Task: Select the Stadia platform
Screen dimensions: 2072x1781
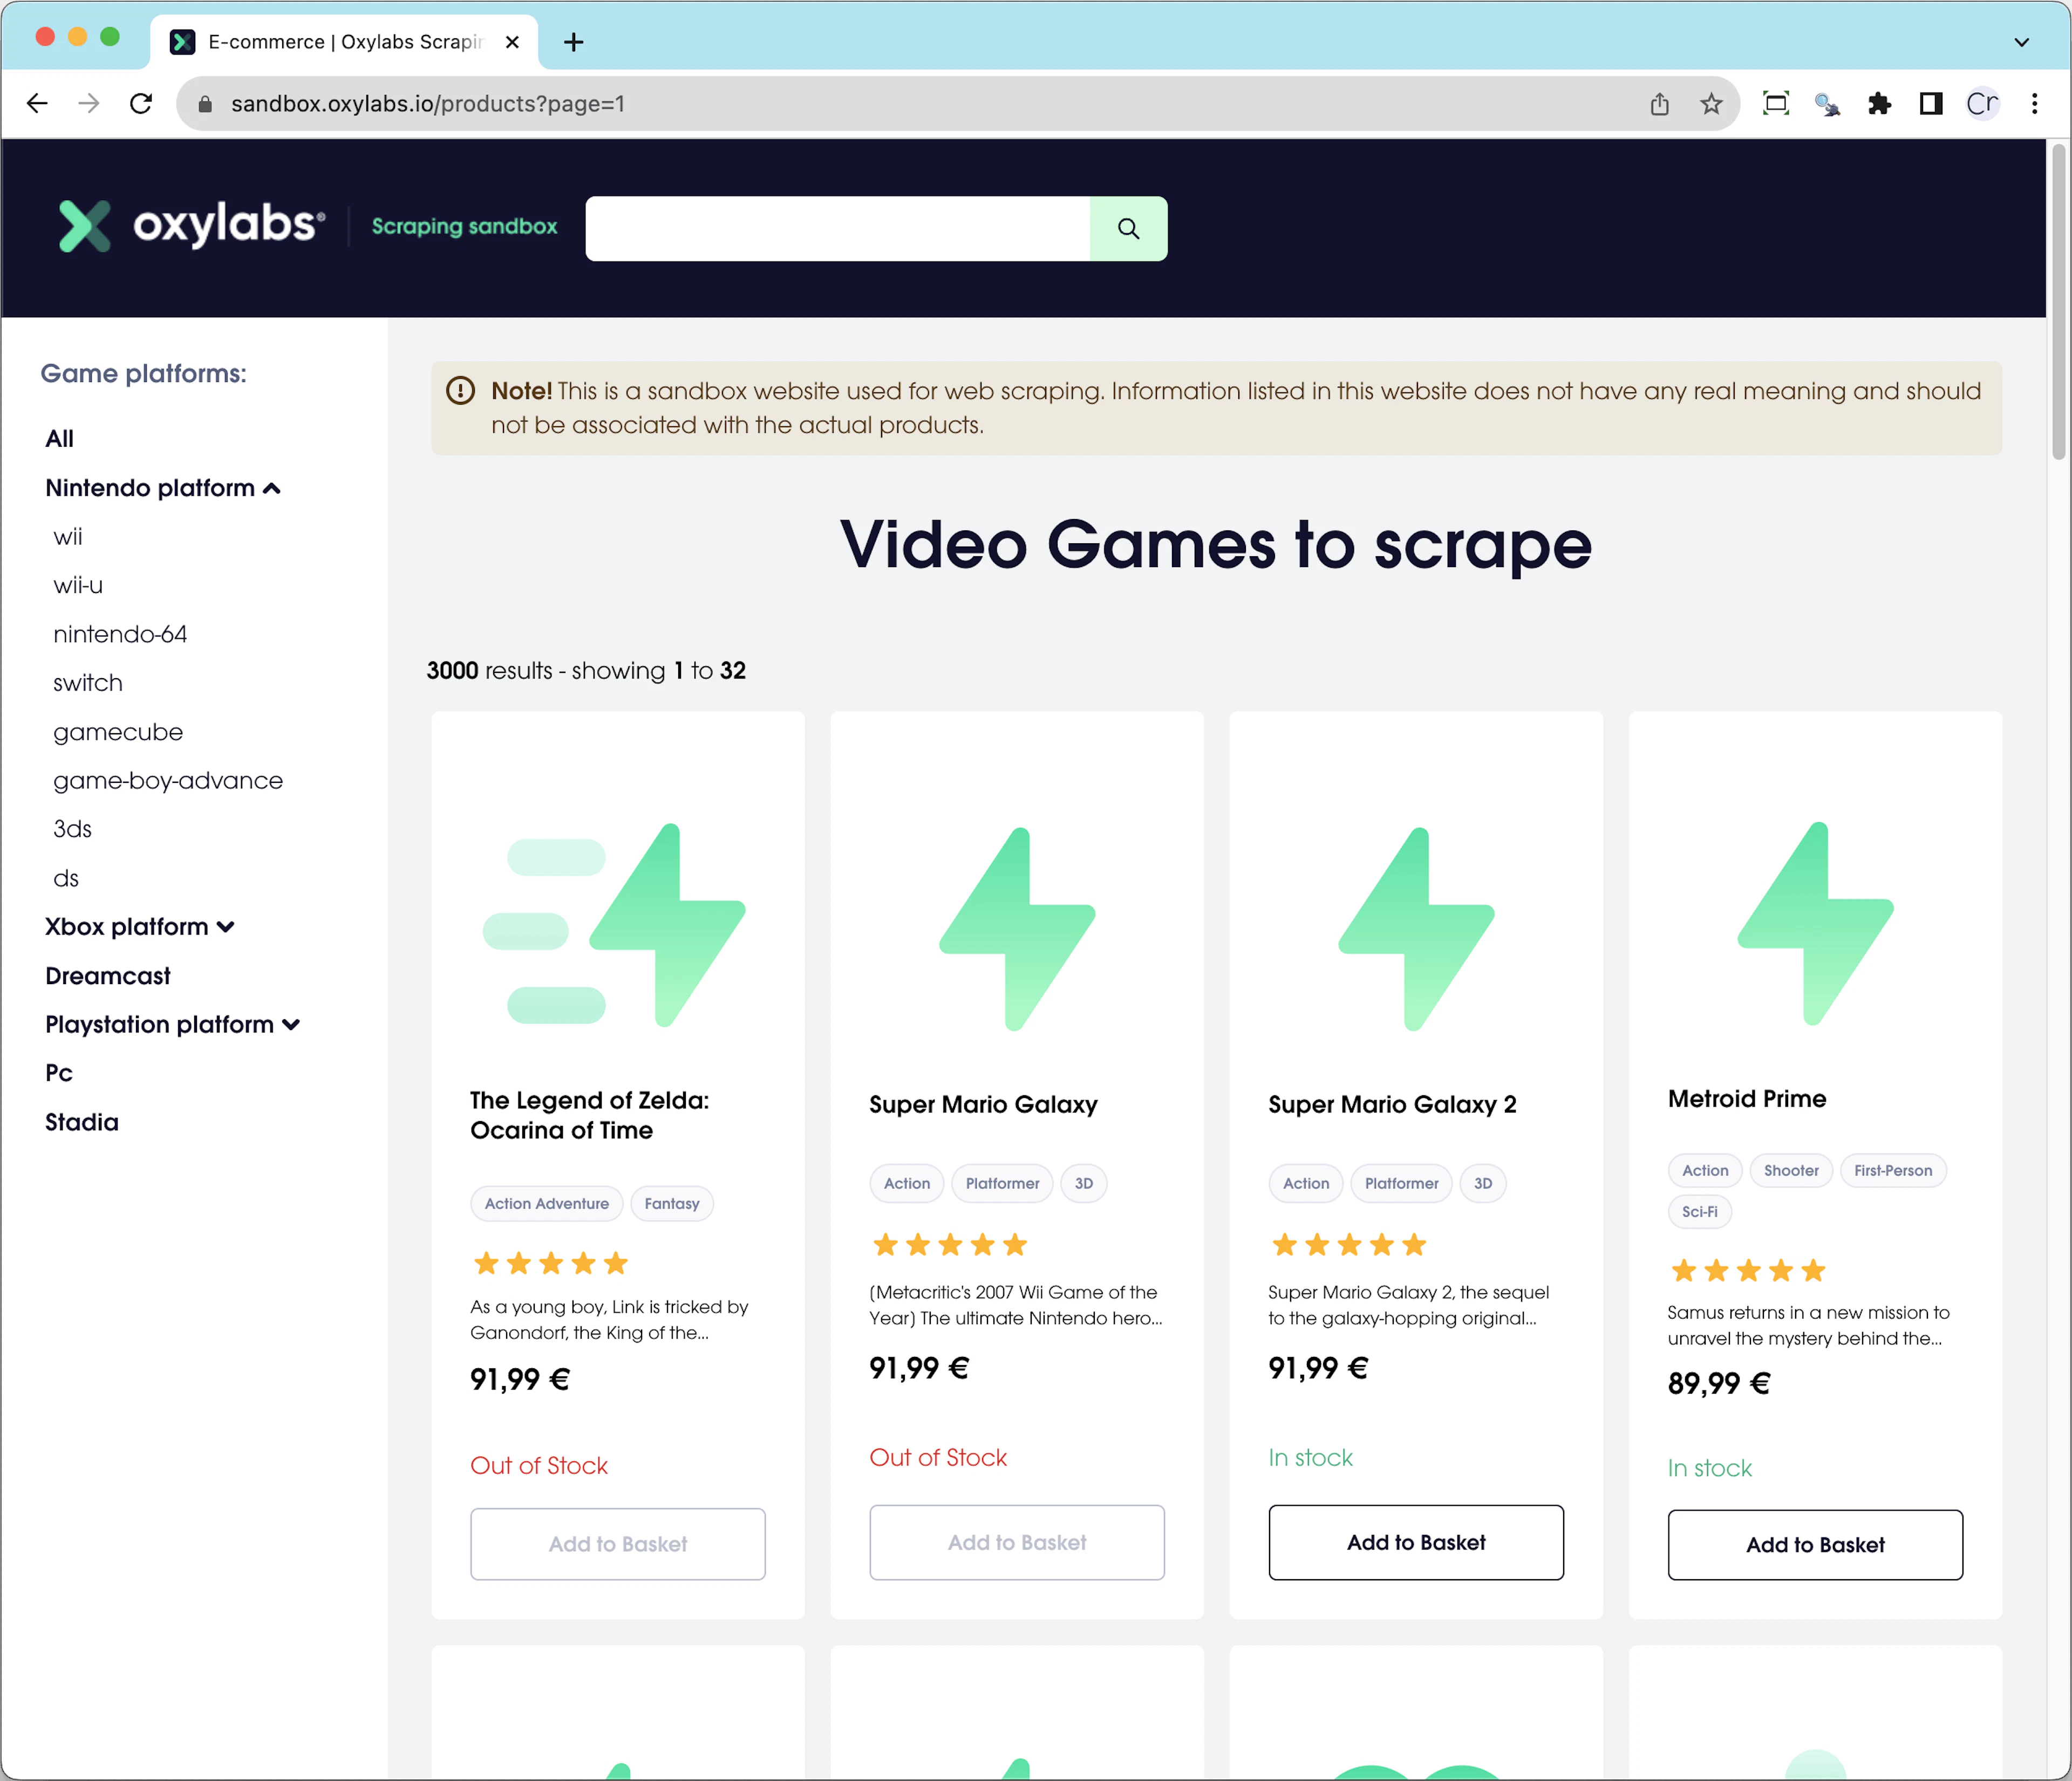Action: pos(82,1123)
